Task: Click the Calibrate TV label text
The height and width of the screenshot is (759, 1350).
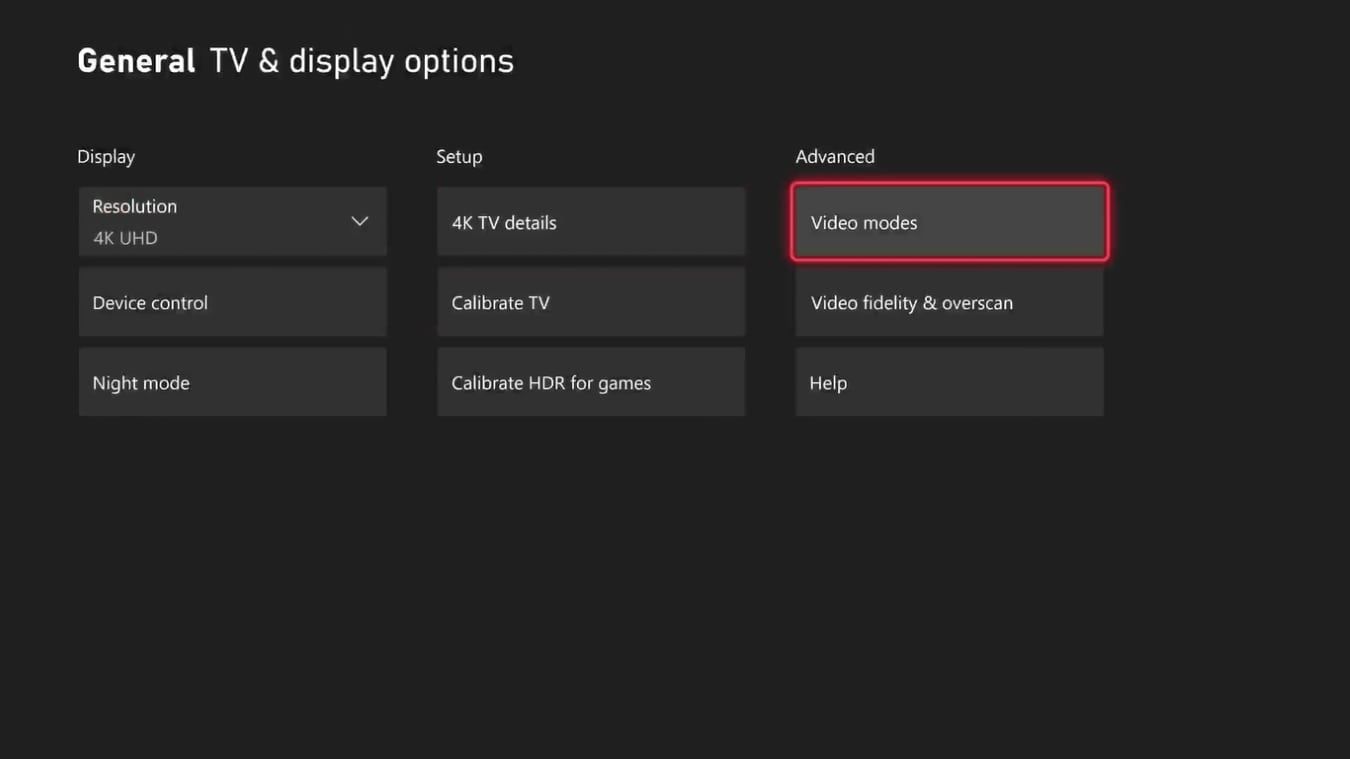Action: point(500,303)
